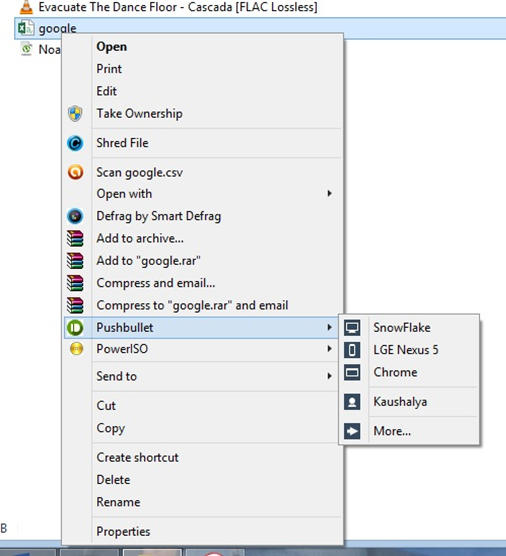Click the PowerISO yellow disc icon
Viewport: 506px width, 556px height.
[x=76, y=349]
